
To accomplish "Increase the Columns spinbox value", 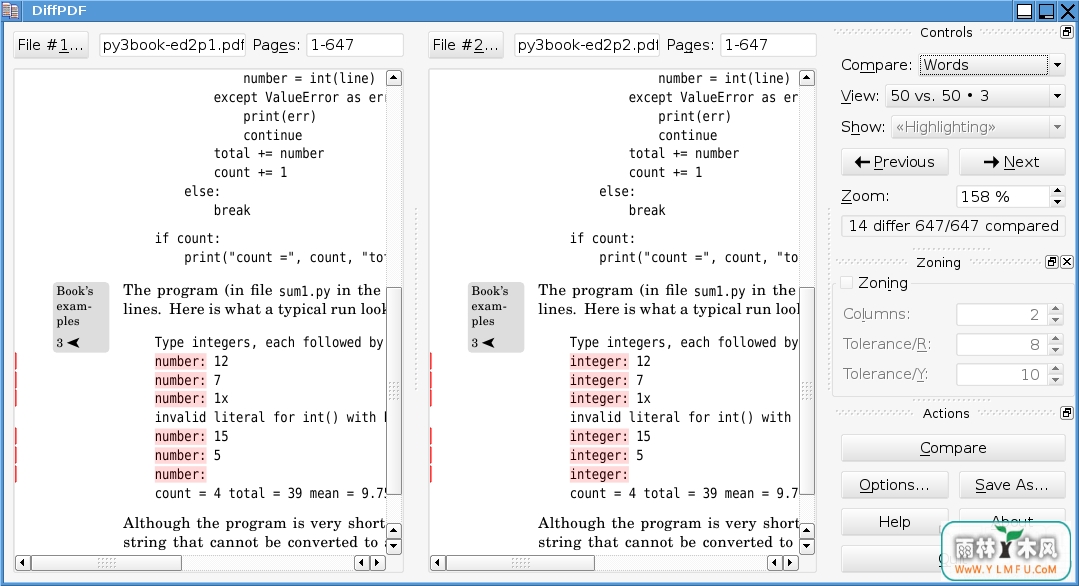I will (1056, 309).
